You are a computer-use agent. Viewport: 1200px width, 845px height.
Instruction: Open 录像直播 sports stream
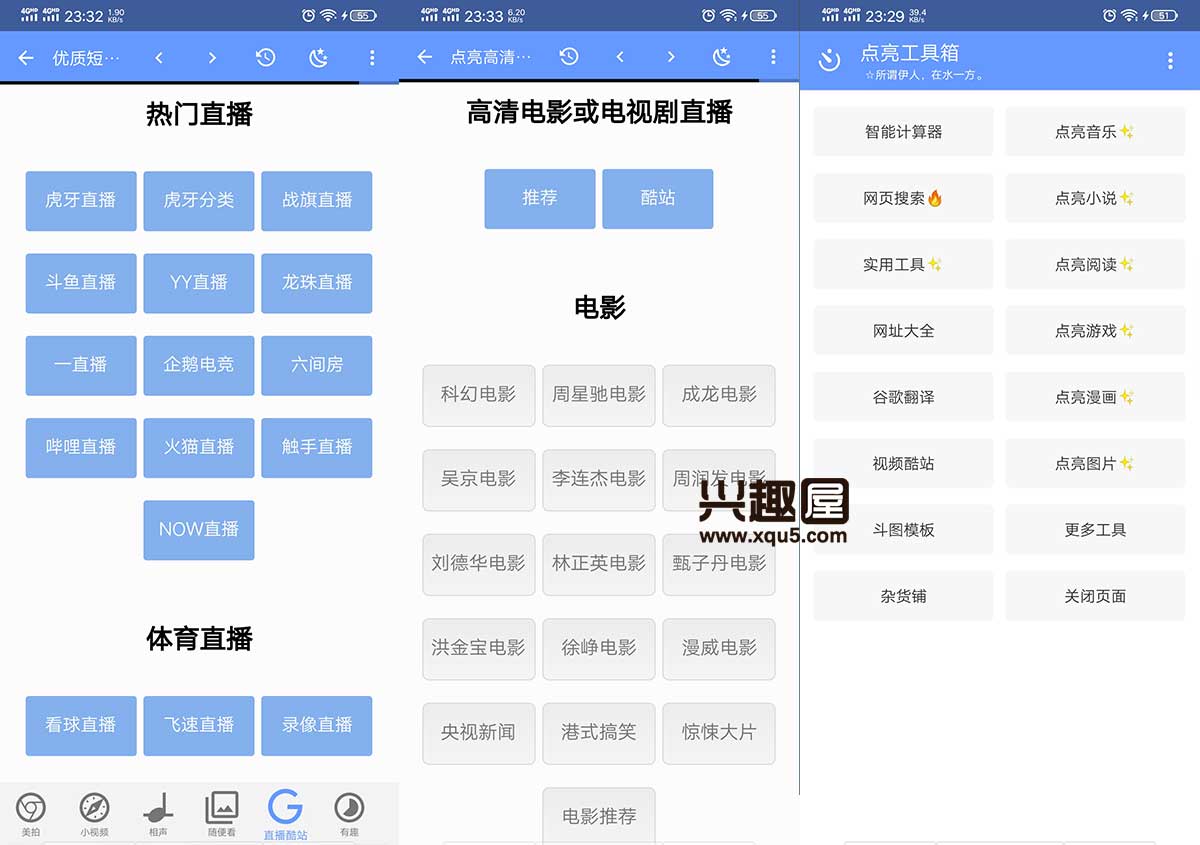point(317,725)
